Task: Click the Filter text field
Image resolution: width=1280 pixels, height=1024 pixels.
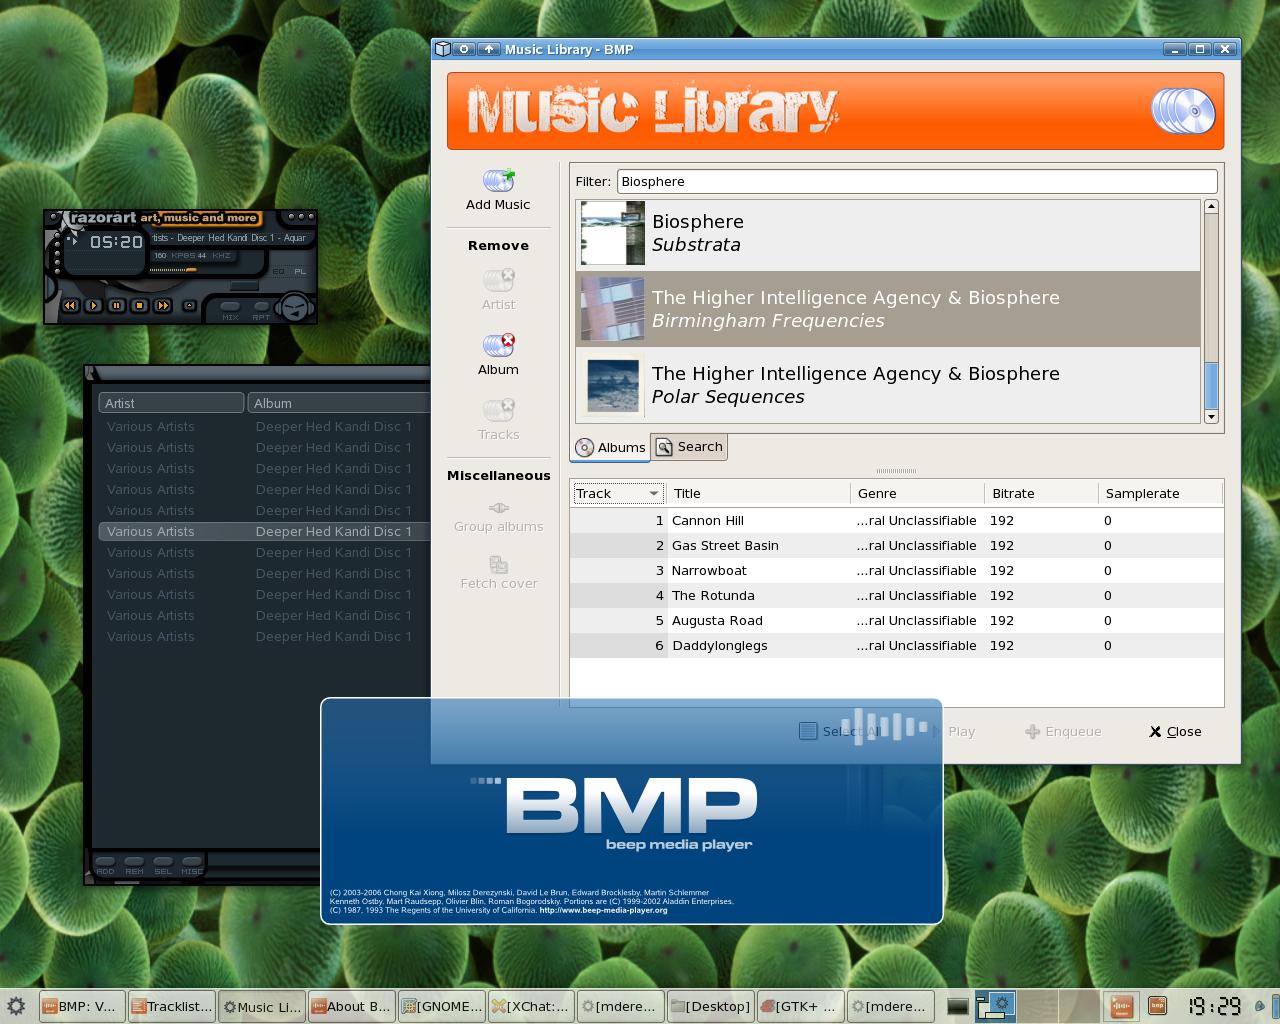Action: click(916, 181)
